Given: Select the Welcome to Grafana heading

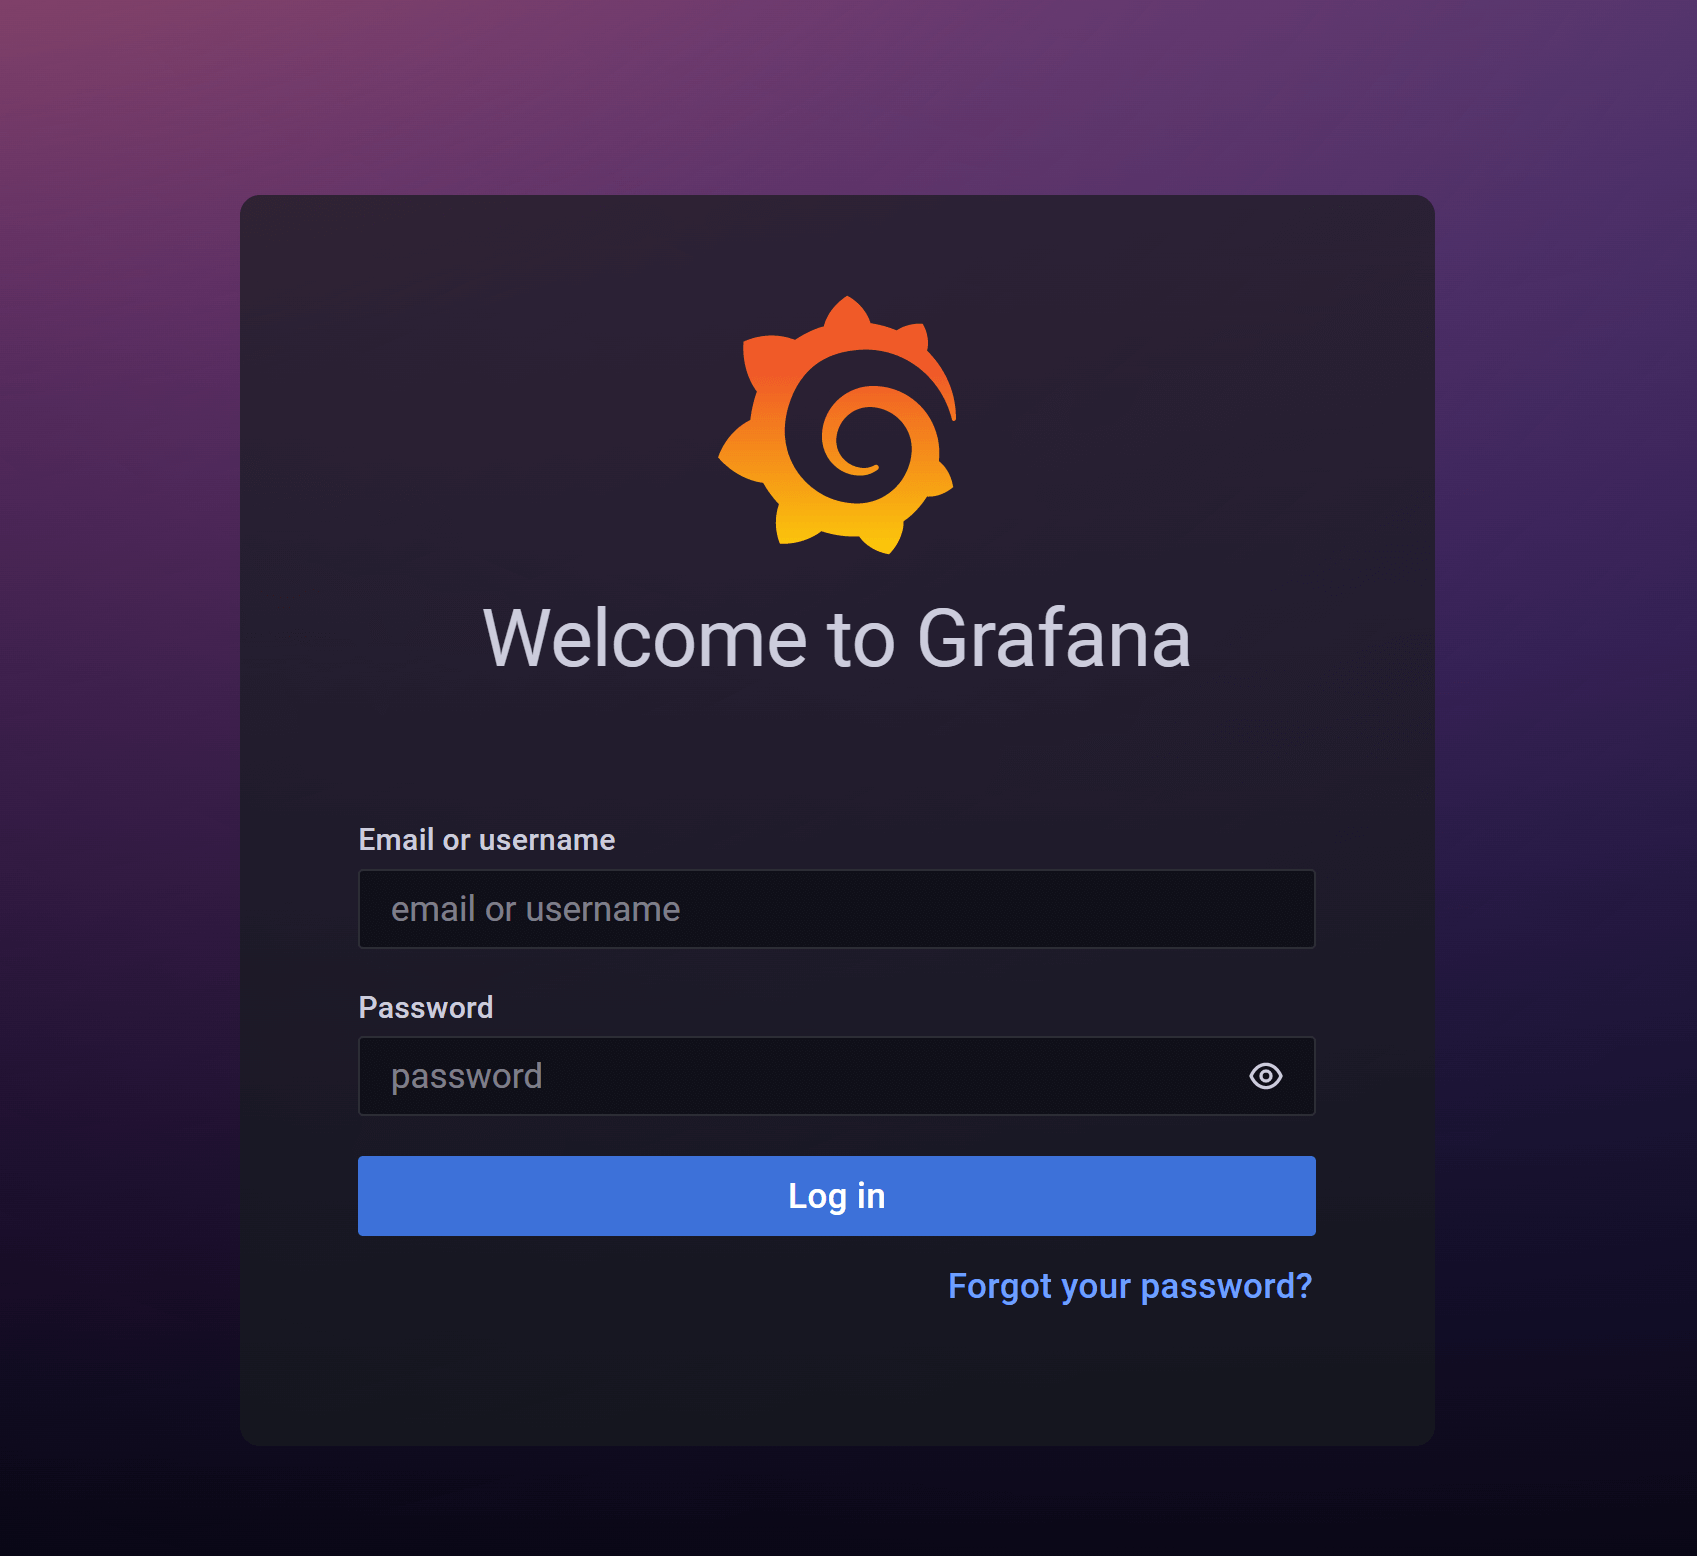Looking at the screenshot, I should pos(837,638).
